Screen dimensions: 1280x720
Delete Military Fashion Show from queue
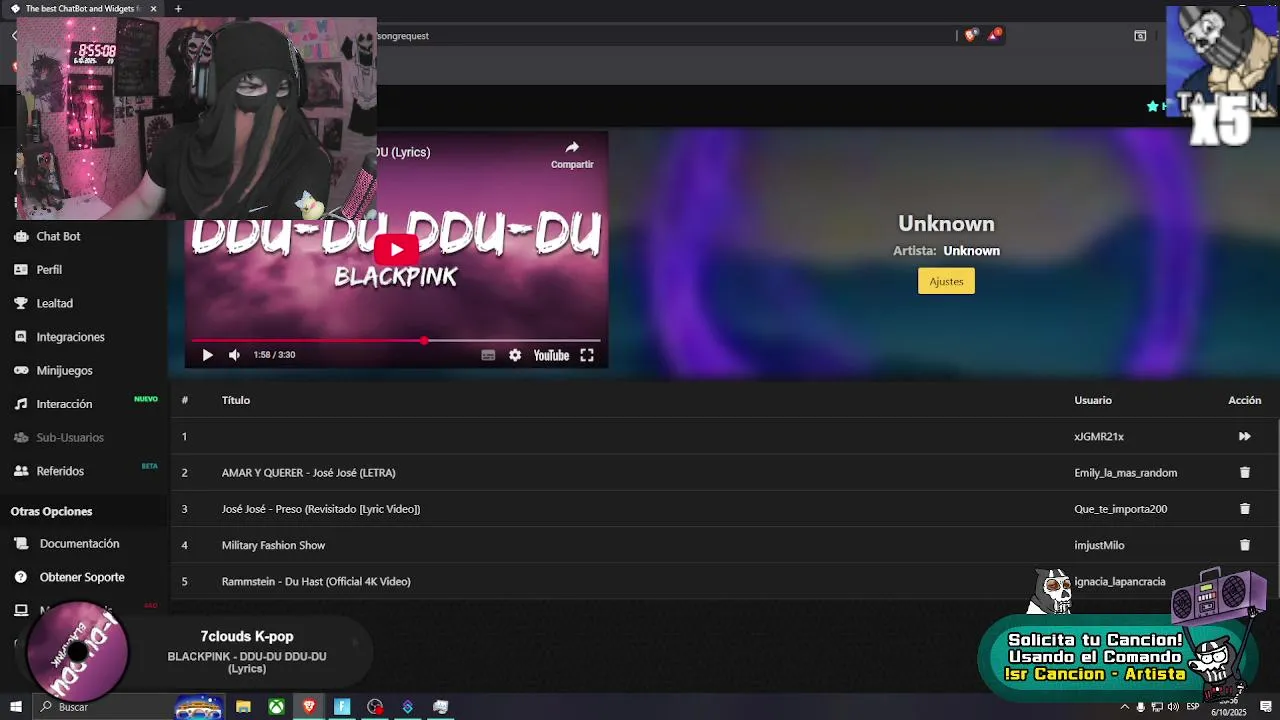click(1245, 545)
